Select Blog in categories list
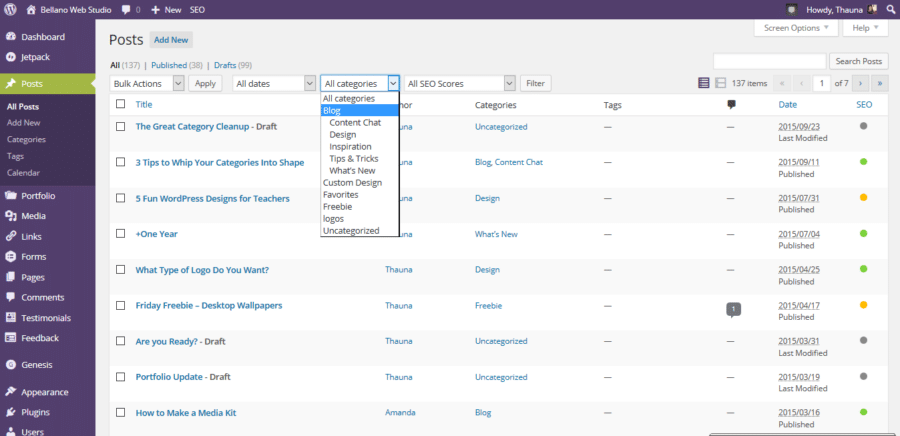This screenshot has height=436, width=900. coord(359,111)
